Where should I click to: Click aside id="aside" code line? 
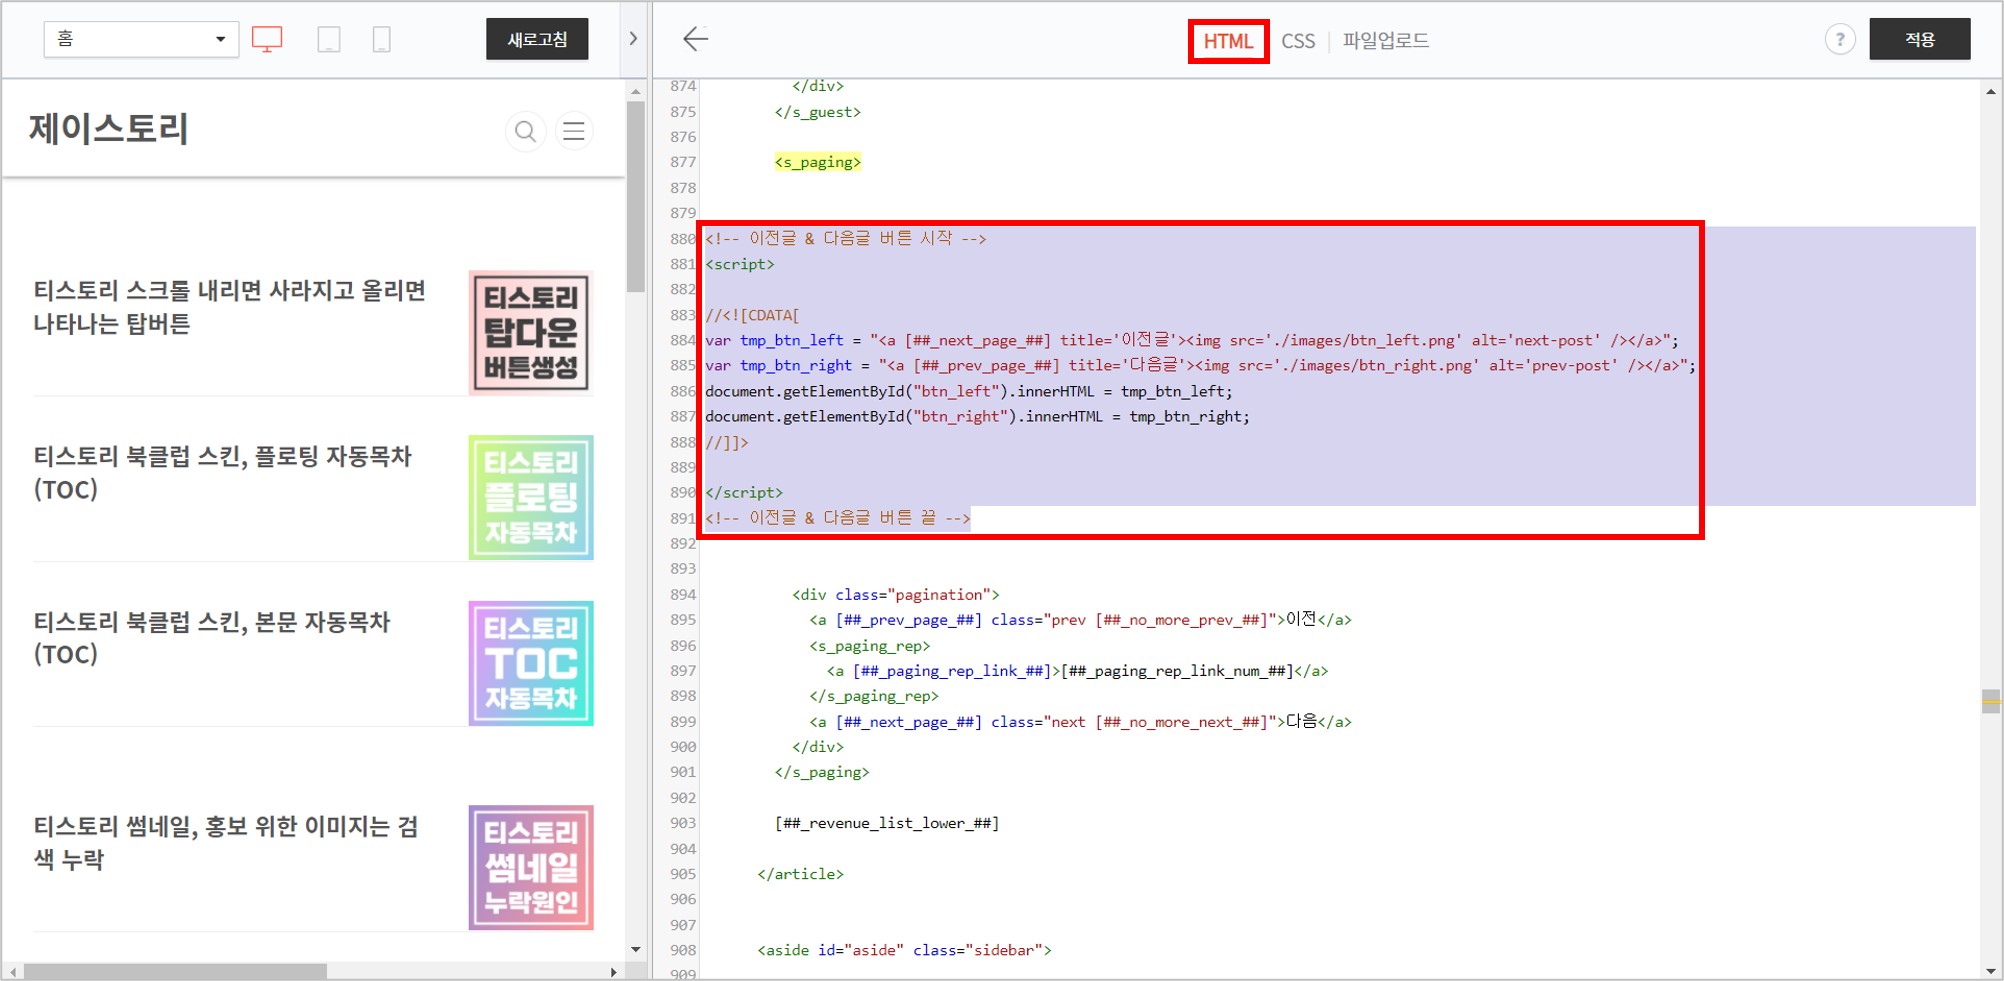click(904, 950)
